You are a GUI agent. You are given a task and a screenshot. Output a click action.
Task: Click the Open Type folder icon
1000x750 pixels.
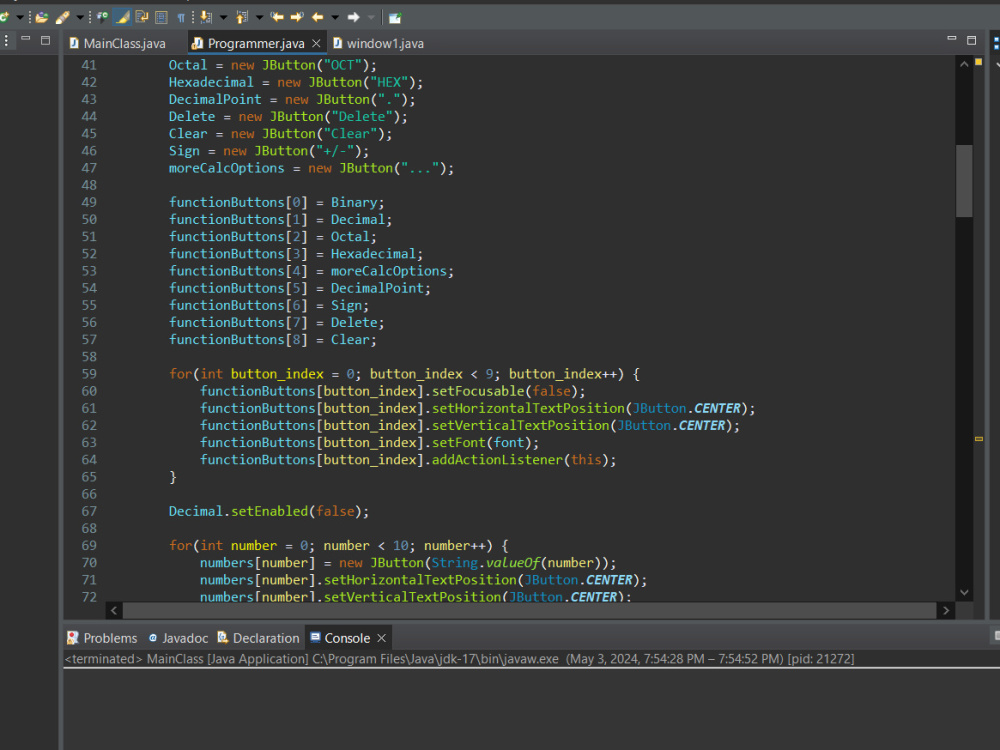pos(41,17)
